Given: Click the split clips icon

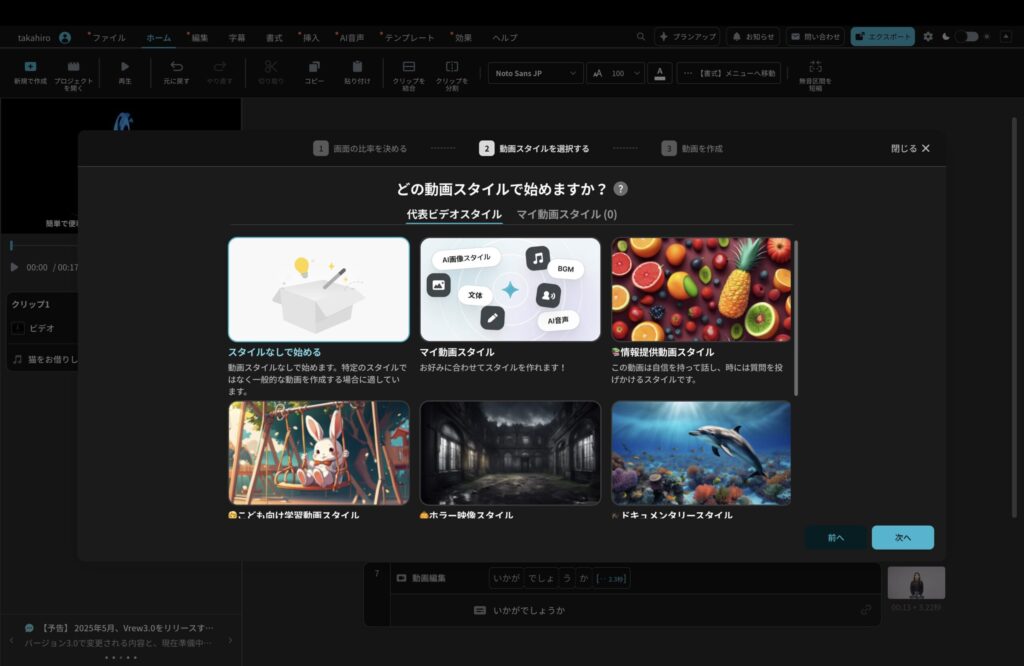Looking at the screenshot, I should click(452, 67).
